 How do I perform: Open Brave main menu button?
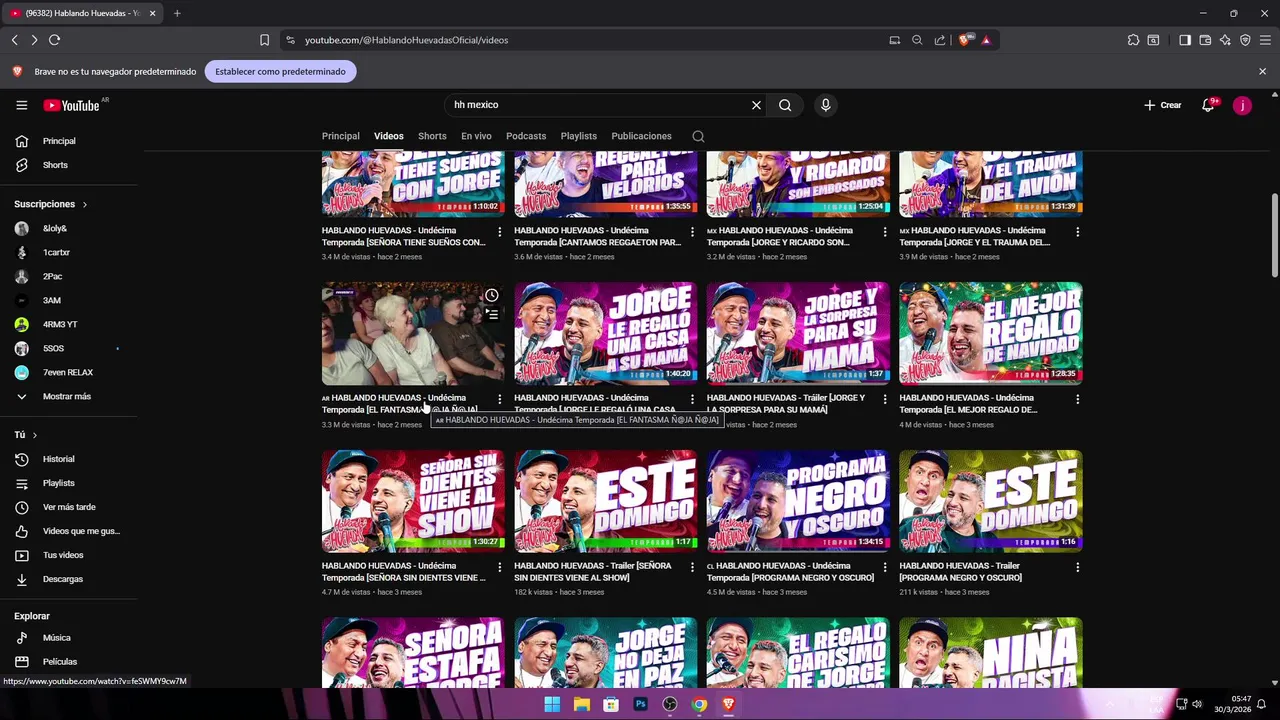[x=1265, y=40]
